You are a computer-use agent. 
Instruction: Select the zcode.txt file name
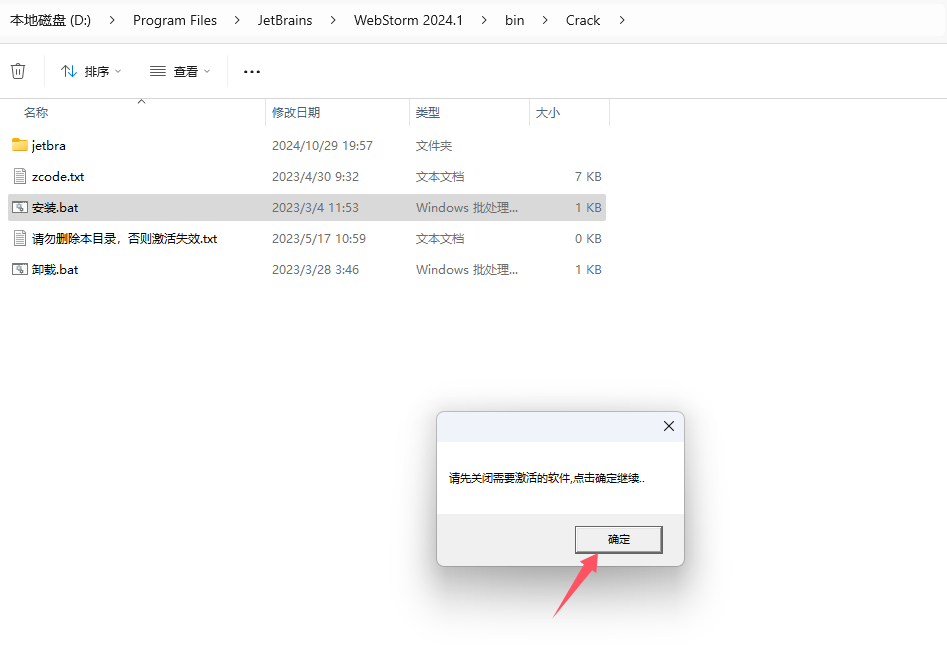click(58, 176)
